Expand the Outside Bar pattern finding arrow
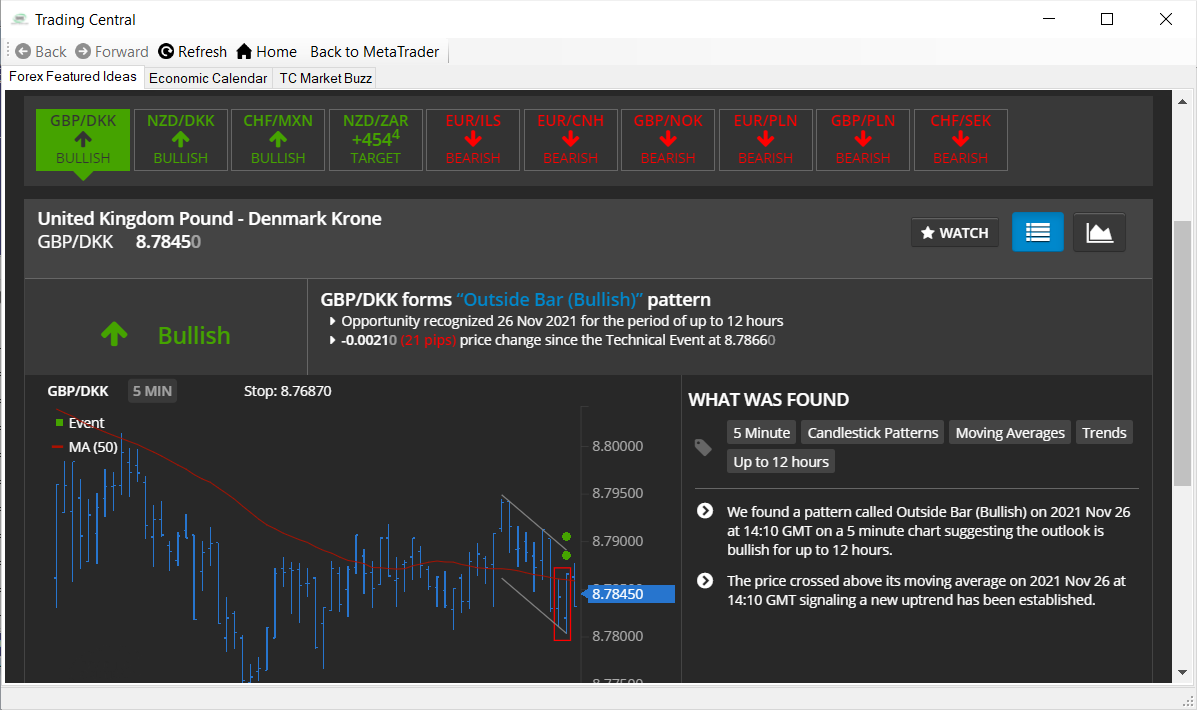This screenshot has height=710, width=1197. [705, 512]
